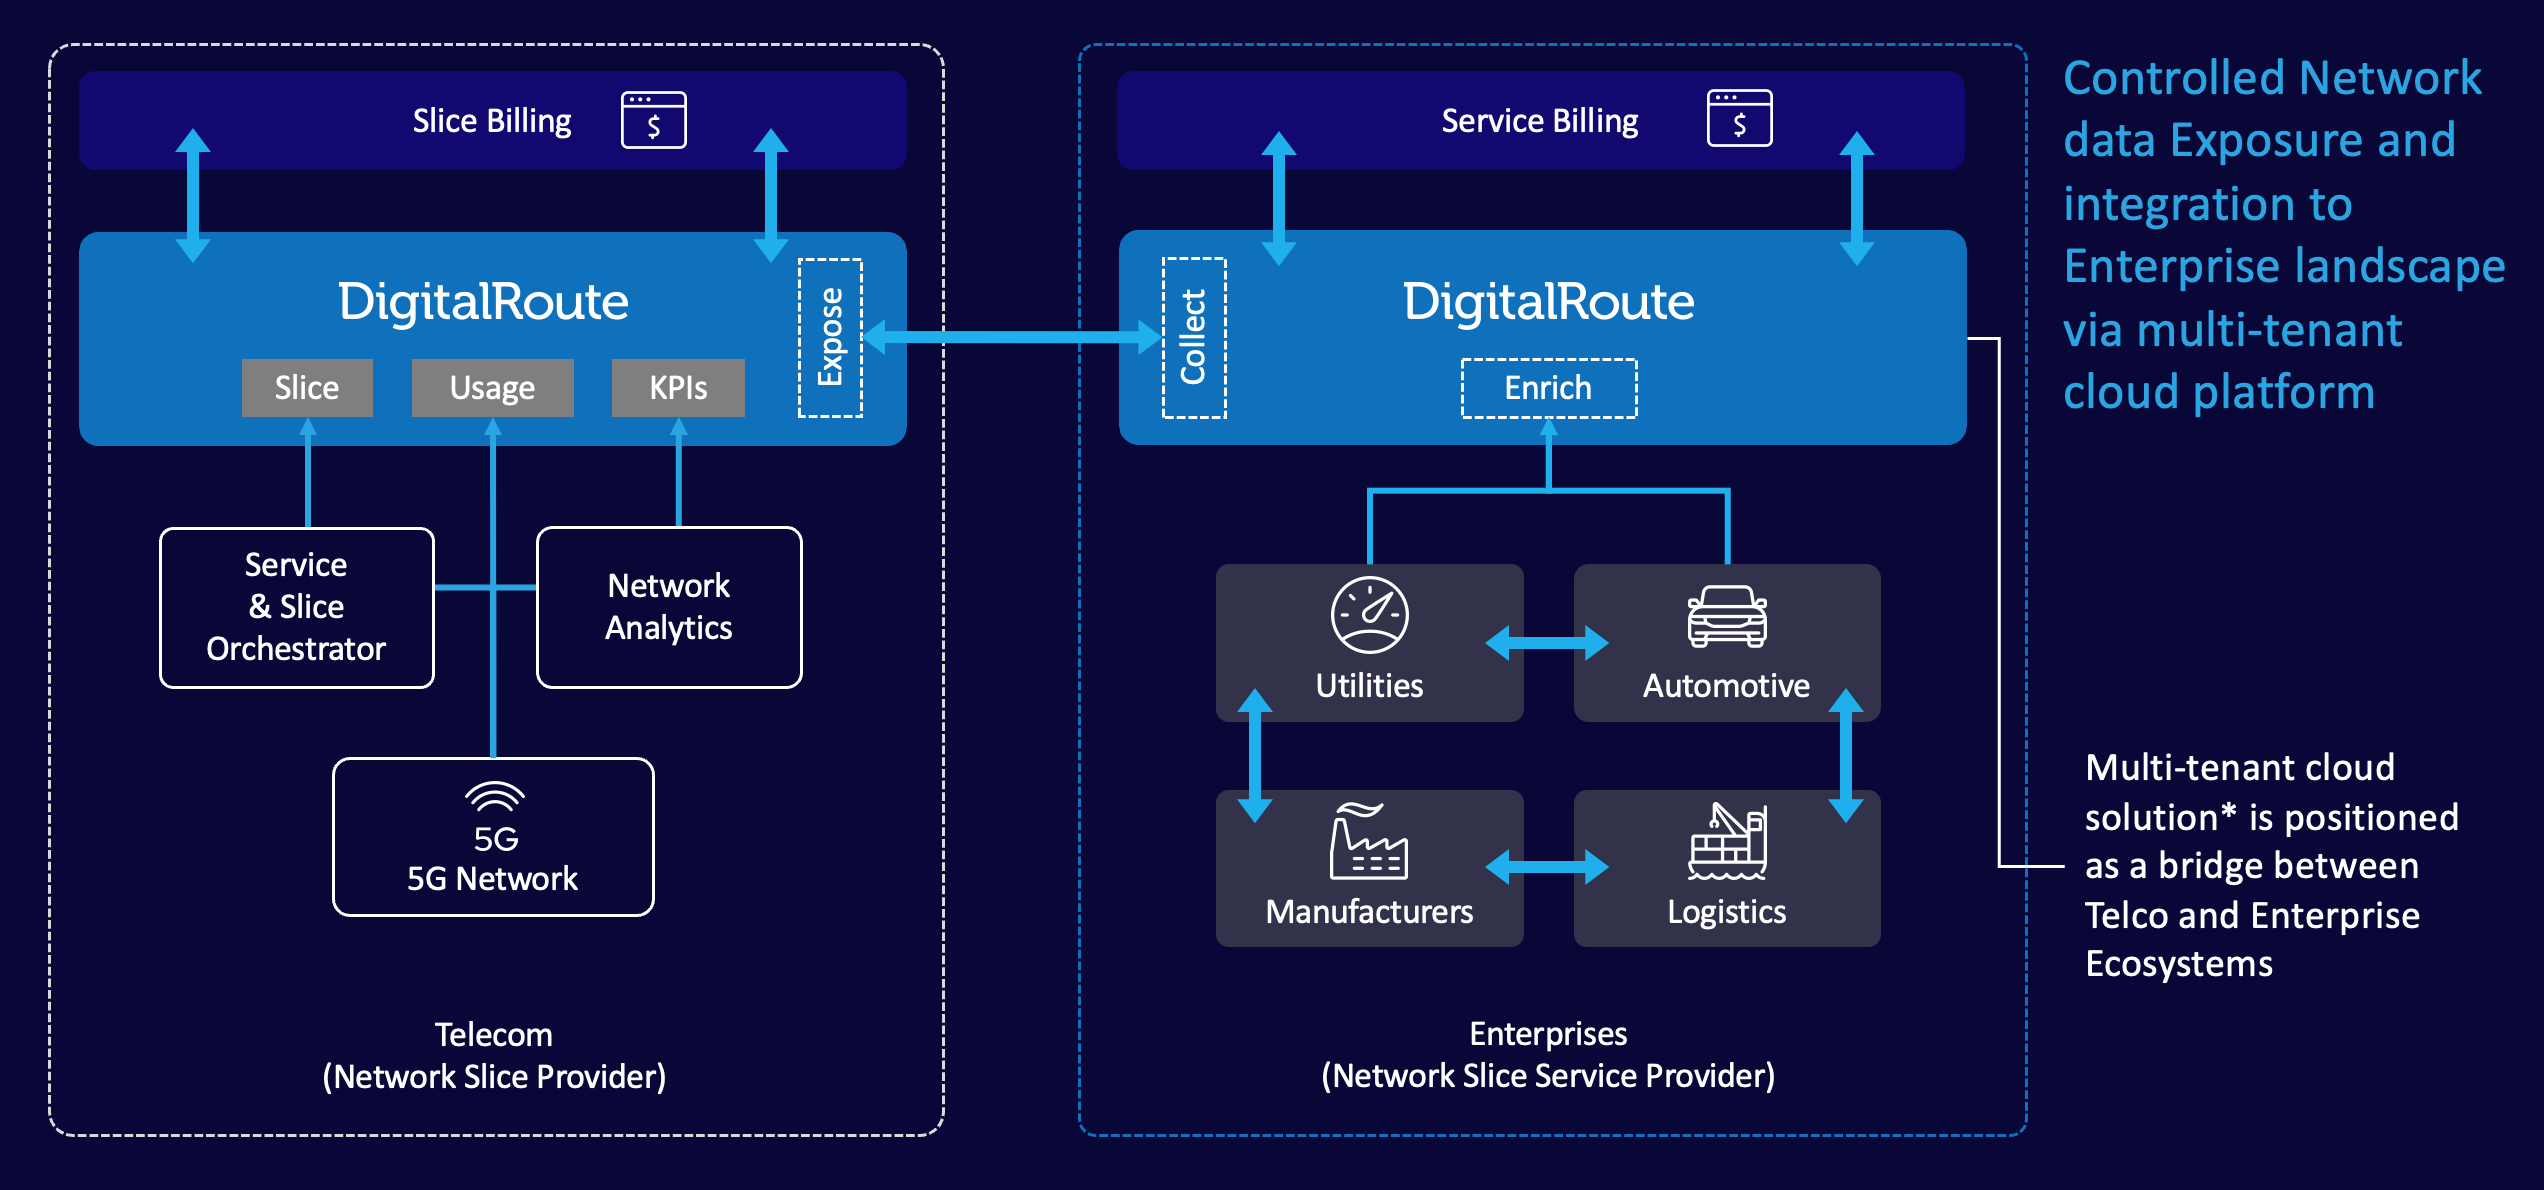The width and height of the screenshot is (2544, 1190).
Task: Click the Service Billing dollar window icon
Action: (1739, 119)
